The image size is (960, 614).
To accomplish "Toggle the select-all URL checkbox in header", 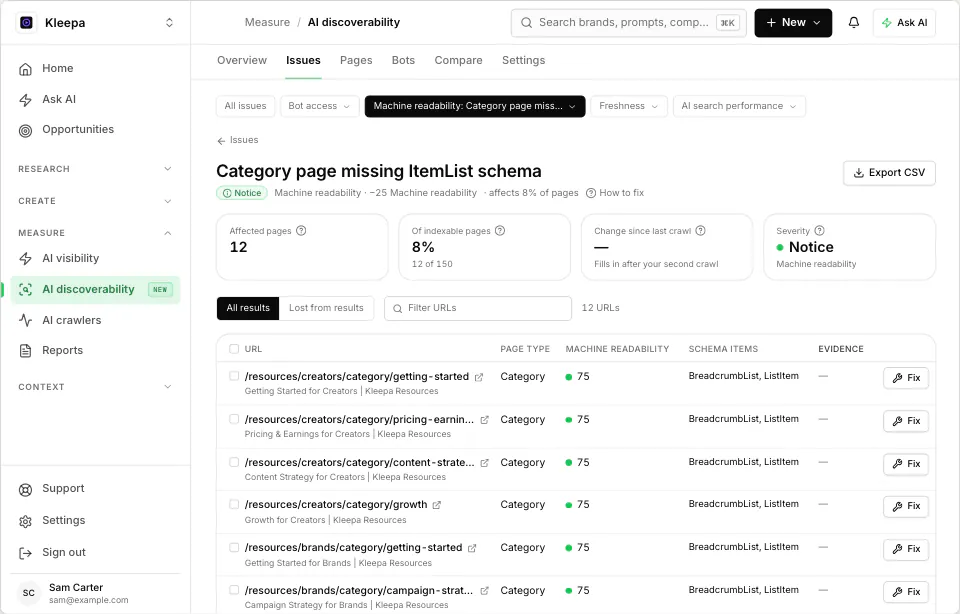I will 234,349.
